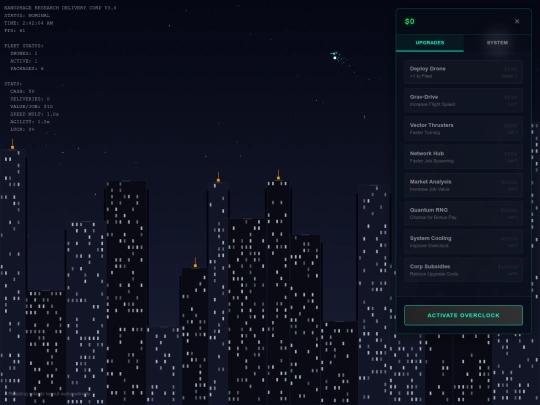Buy the Deploy Drone upgrade

(x=463, y=72)
